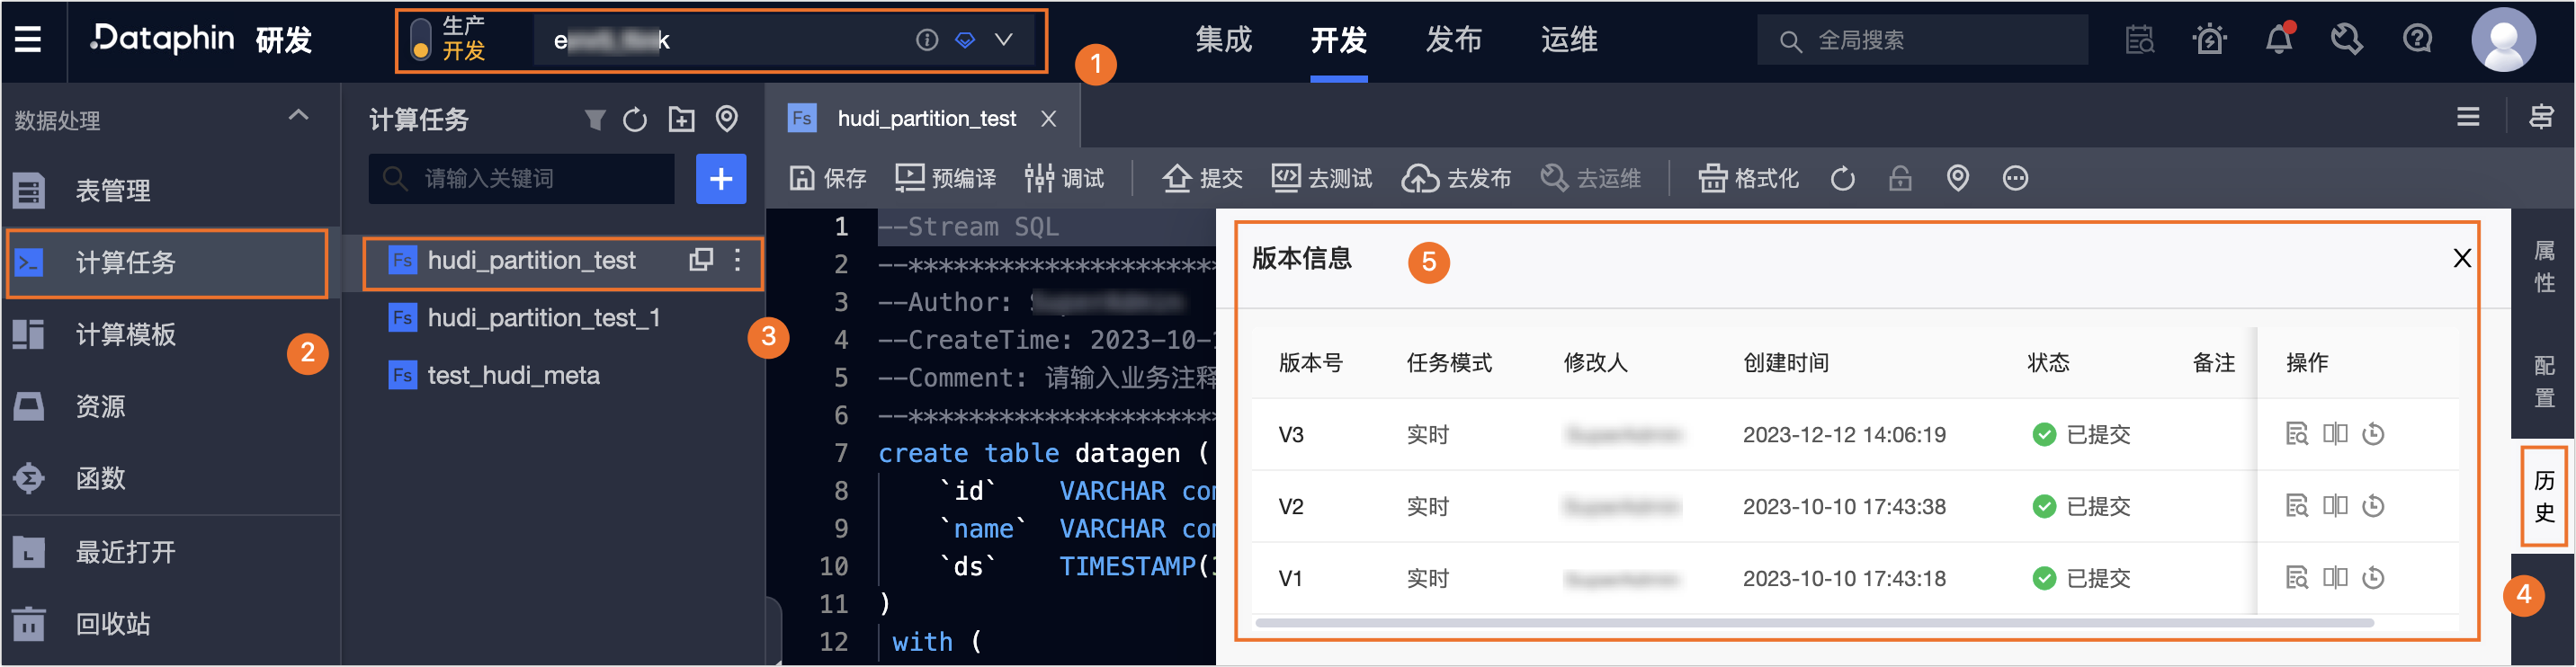Click the 去测试 toolbar button
This screenshot has height=667, width=2576.
[x=1322, y=178]
